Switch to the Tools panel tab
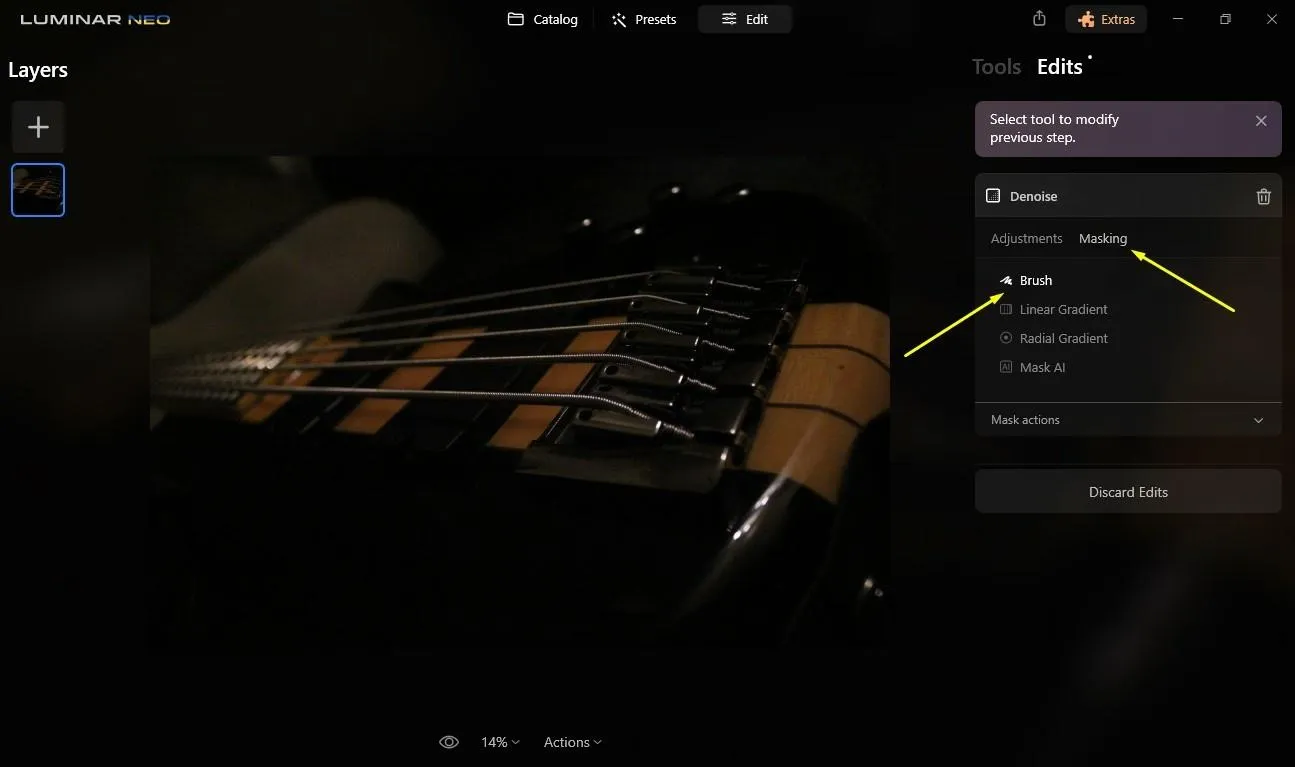 tap(996, 67)
